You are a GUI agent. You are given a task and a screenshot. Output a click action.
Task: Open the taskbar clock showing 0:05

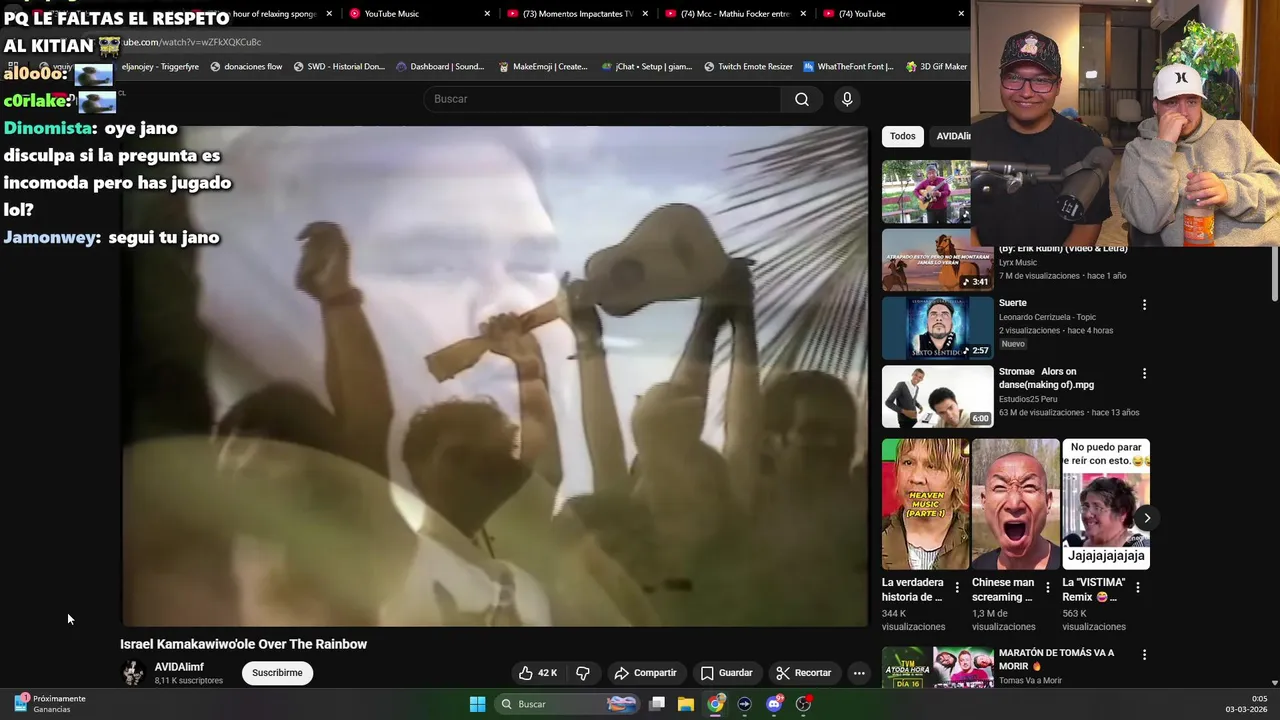point(1247,704)
